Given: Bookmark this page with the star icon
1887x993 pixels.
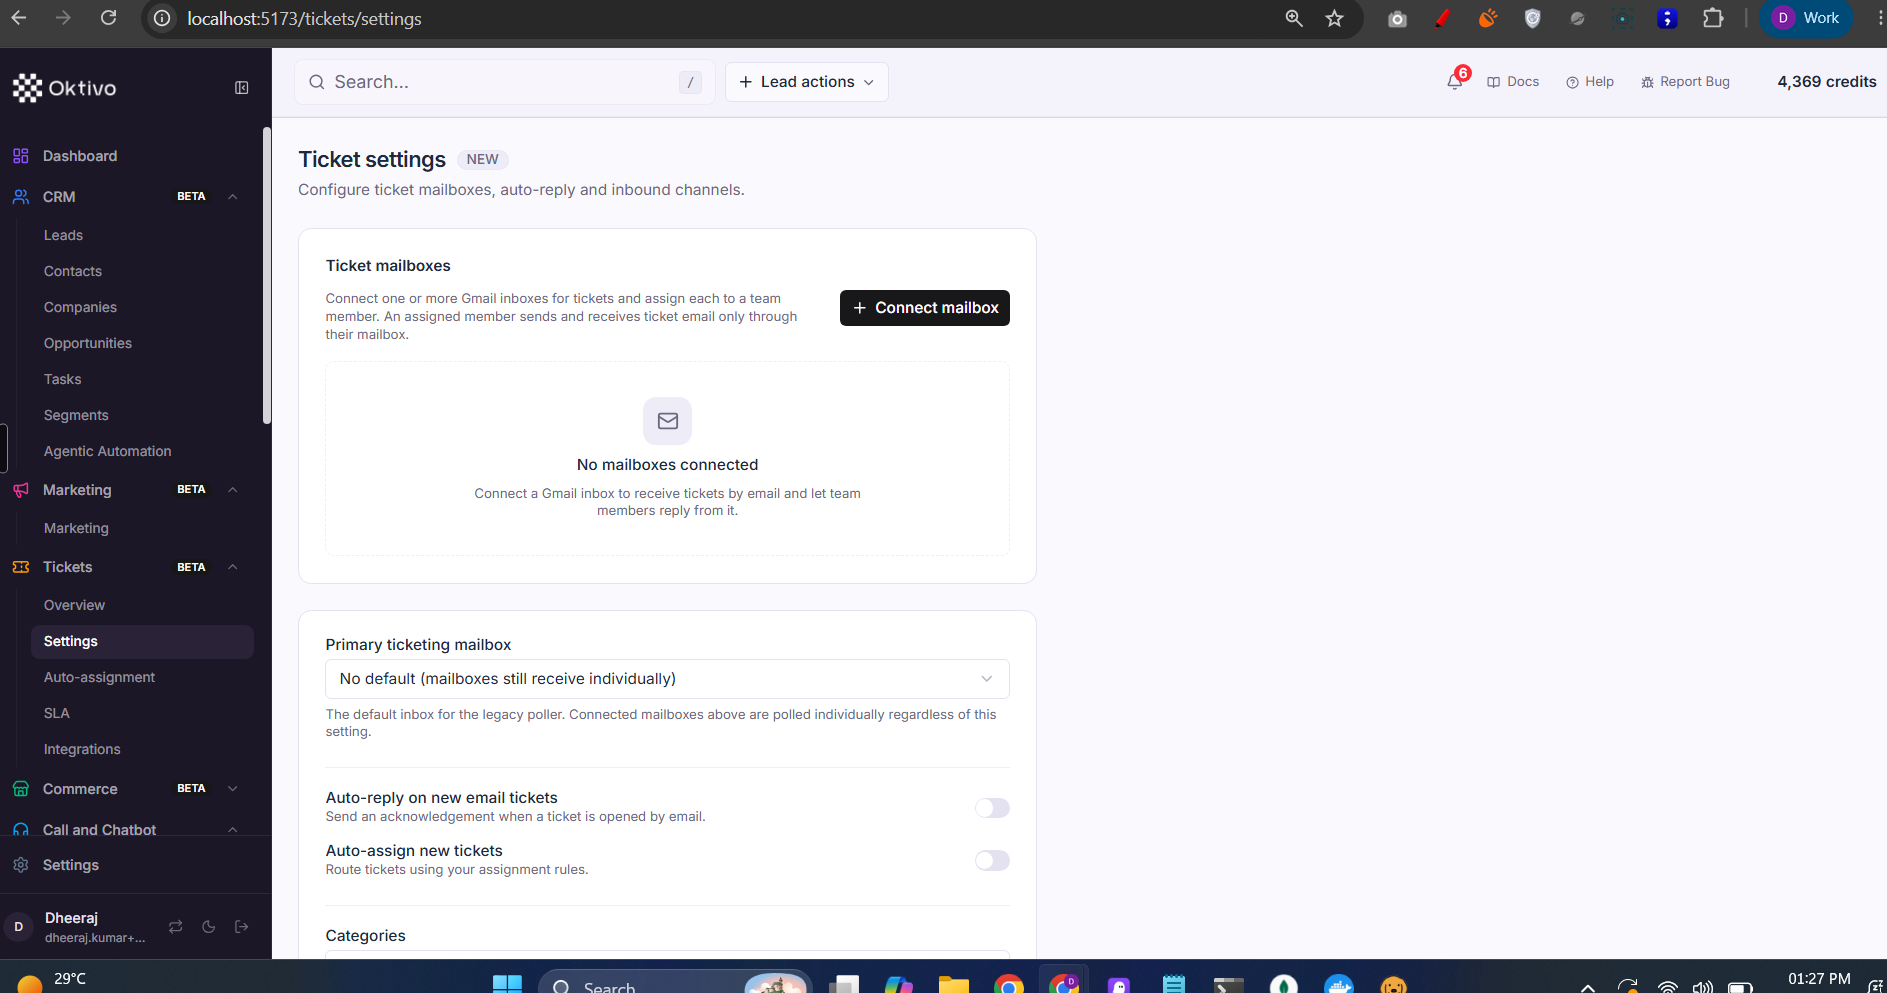Looking at the screenshot, I should point(1335,18).
